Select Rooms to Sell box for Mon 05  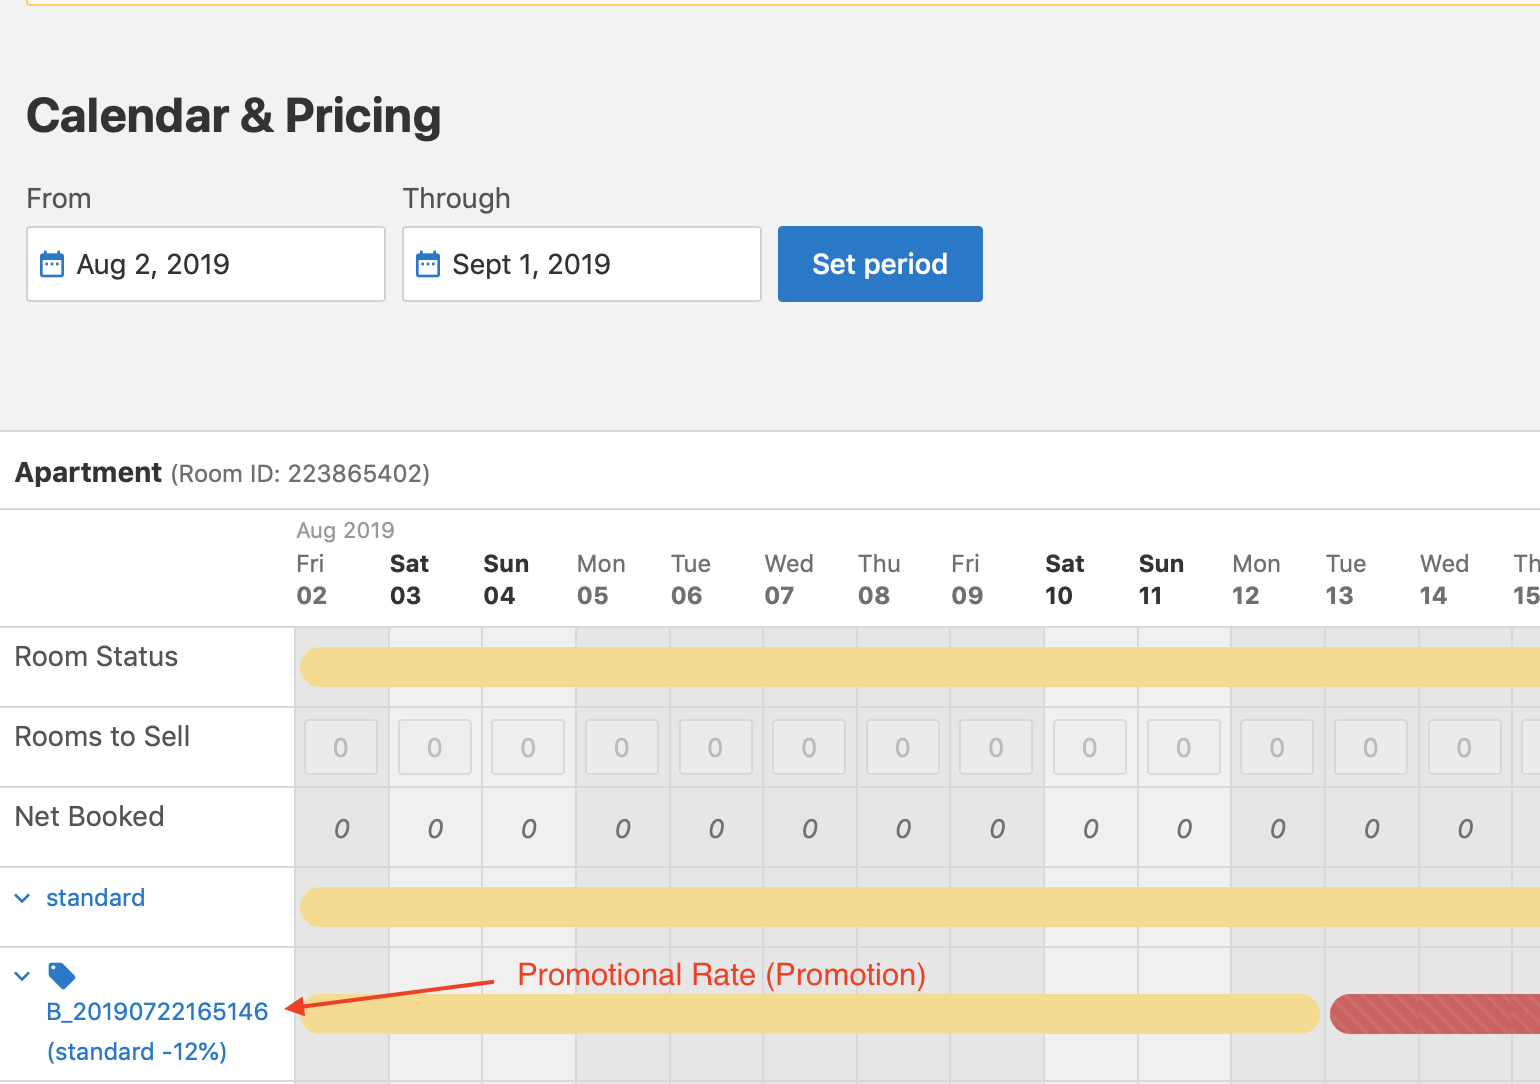(x=622, y=747)
